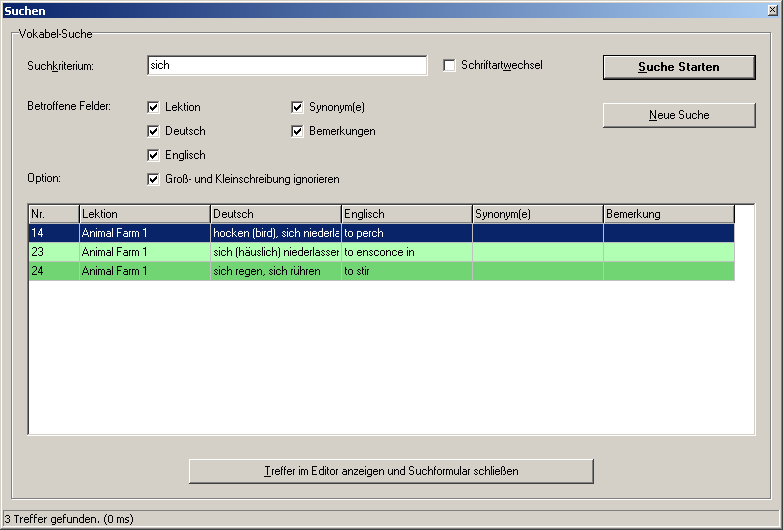Toggle Groß- und Kleinschreibung ignorieren option
783x530 pixels.
point(154,179)
